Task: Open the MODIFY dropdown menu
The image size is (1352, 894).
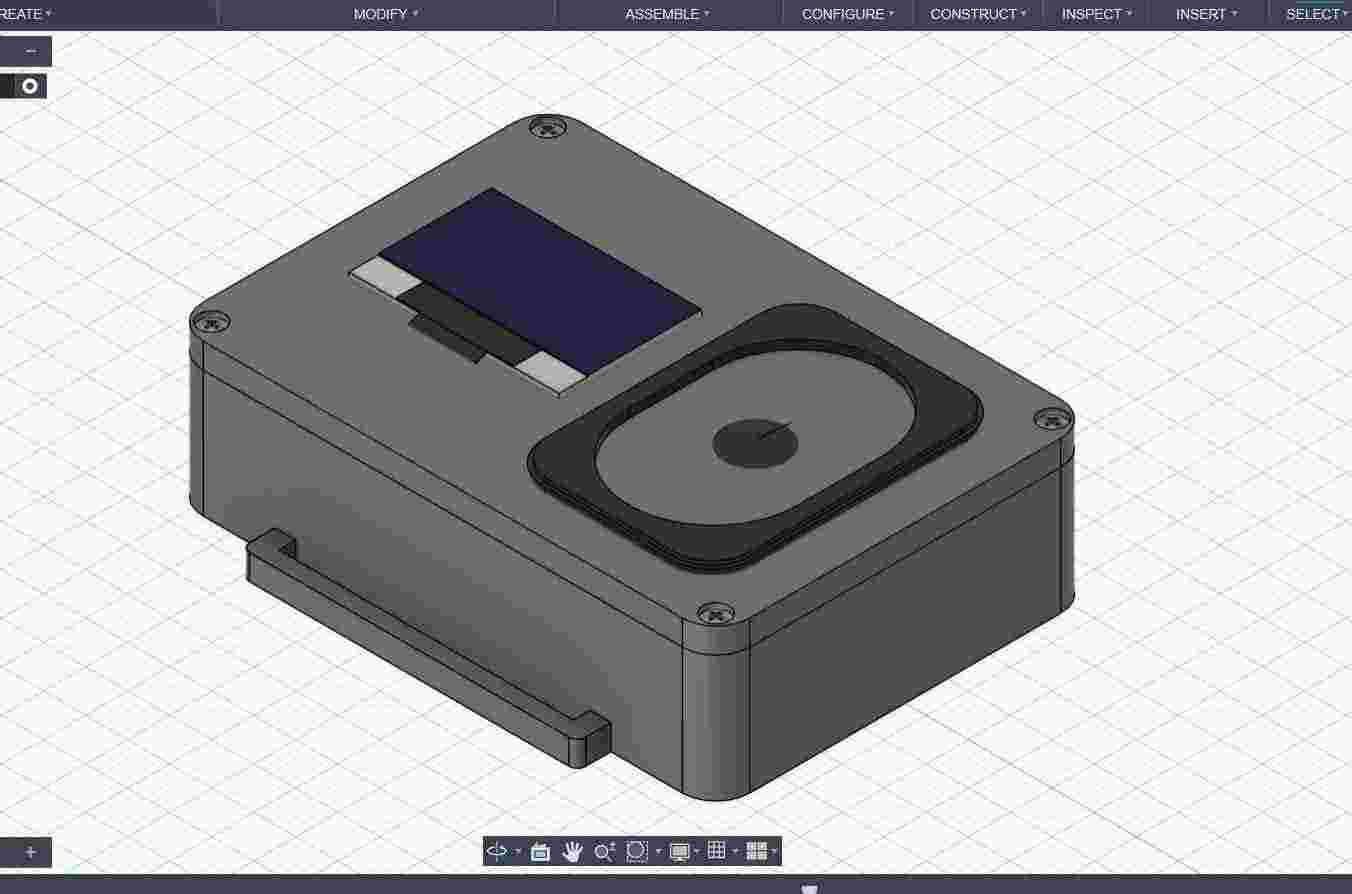Action: tap(386, 14)
